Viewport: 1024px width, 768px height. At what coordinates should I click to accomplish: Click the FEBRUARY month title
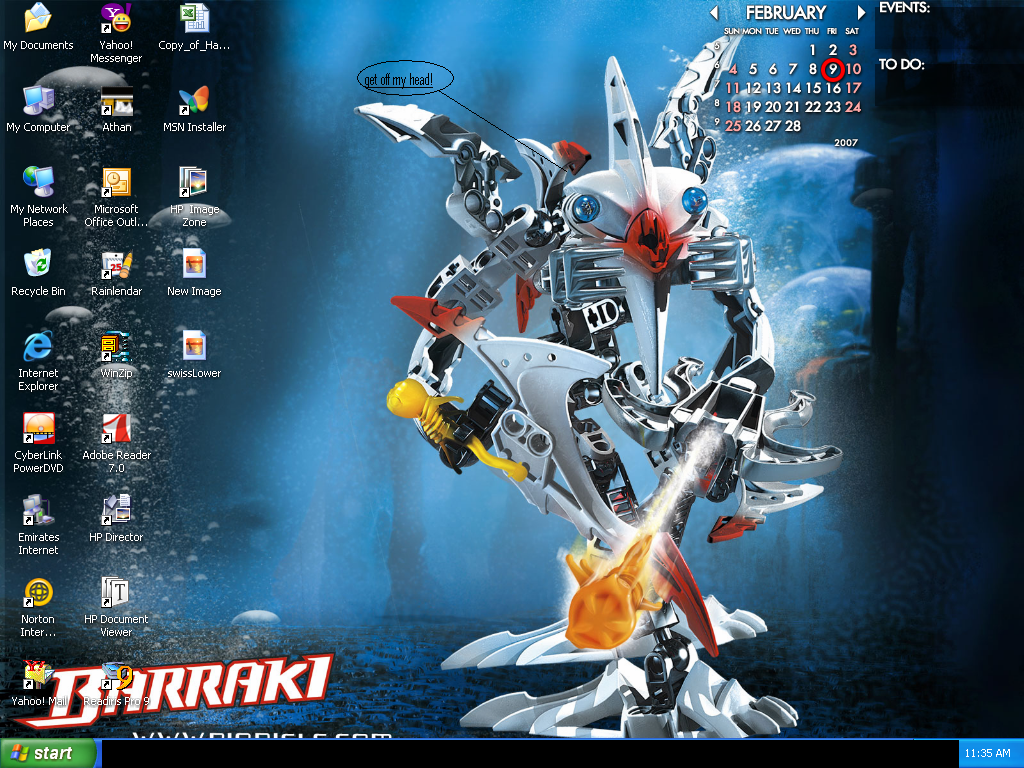[x=786, y=12]
